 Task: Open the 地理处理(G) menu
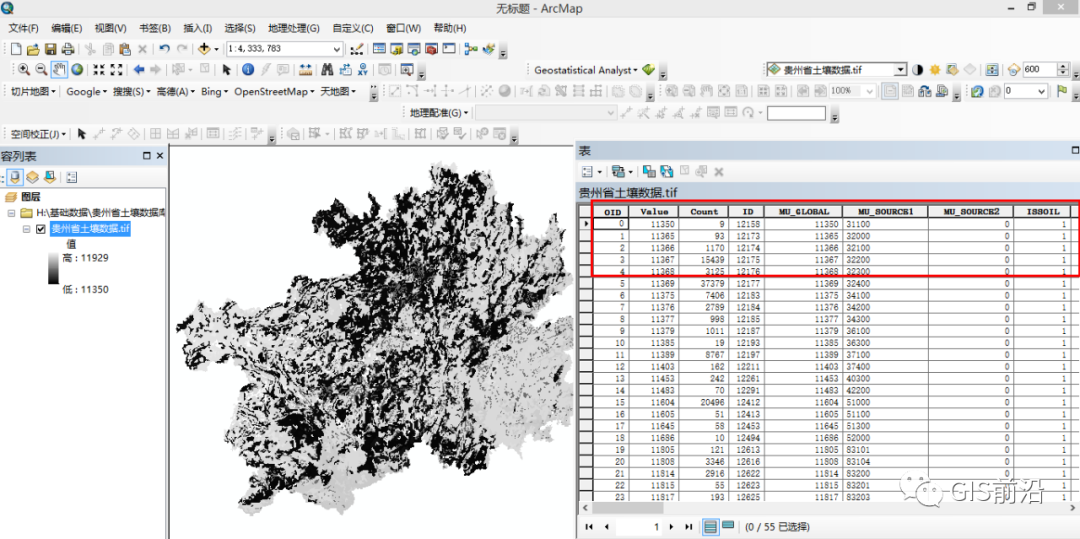tap(294, 28)
